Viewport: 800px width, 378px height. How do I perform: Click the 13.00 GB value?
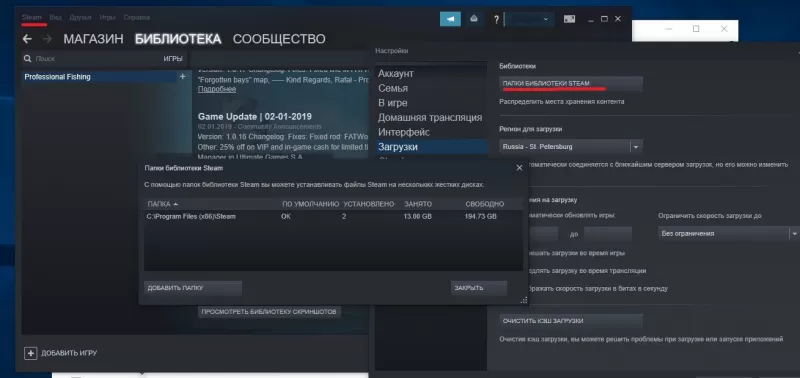pyautogui.click(x=418, y=216)
